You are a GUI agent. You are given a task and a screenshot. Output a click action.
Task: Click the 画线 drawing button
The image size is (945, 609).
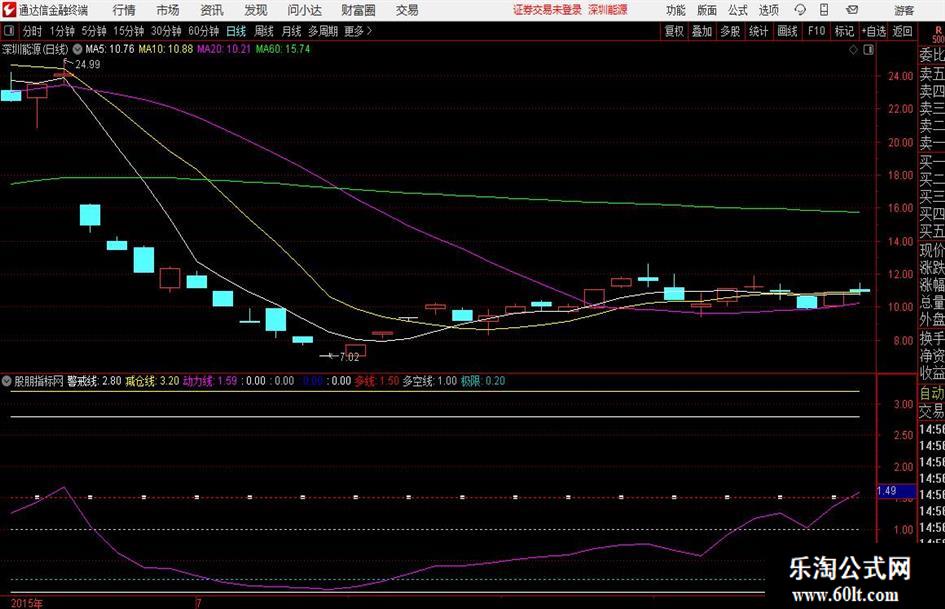(x=787, y=31)
